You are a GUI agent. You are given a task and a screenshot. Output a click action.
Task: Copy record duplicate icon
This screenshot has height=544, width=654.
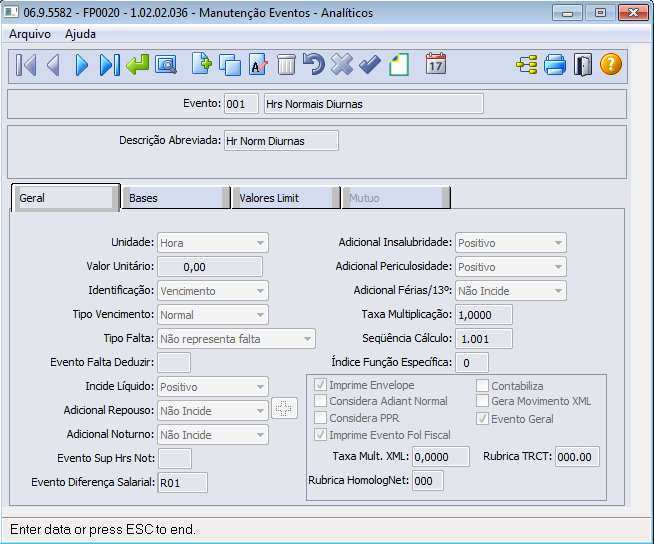(x=230, y=65)
